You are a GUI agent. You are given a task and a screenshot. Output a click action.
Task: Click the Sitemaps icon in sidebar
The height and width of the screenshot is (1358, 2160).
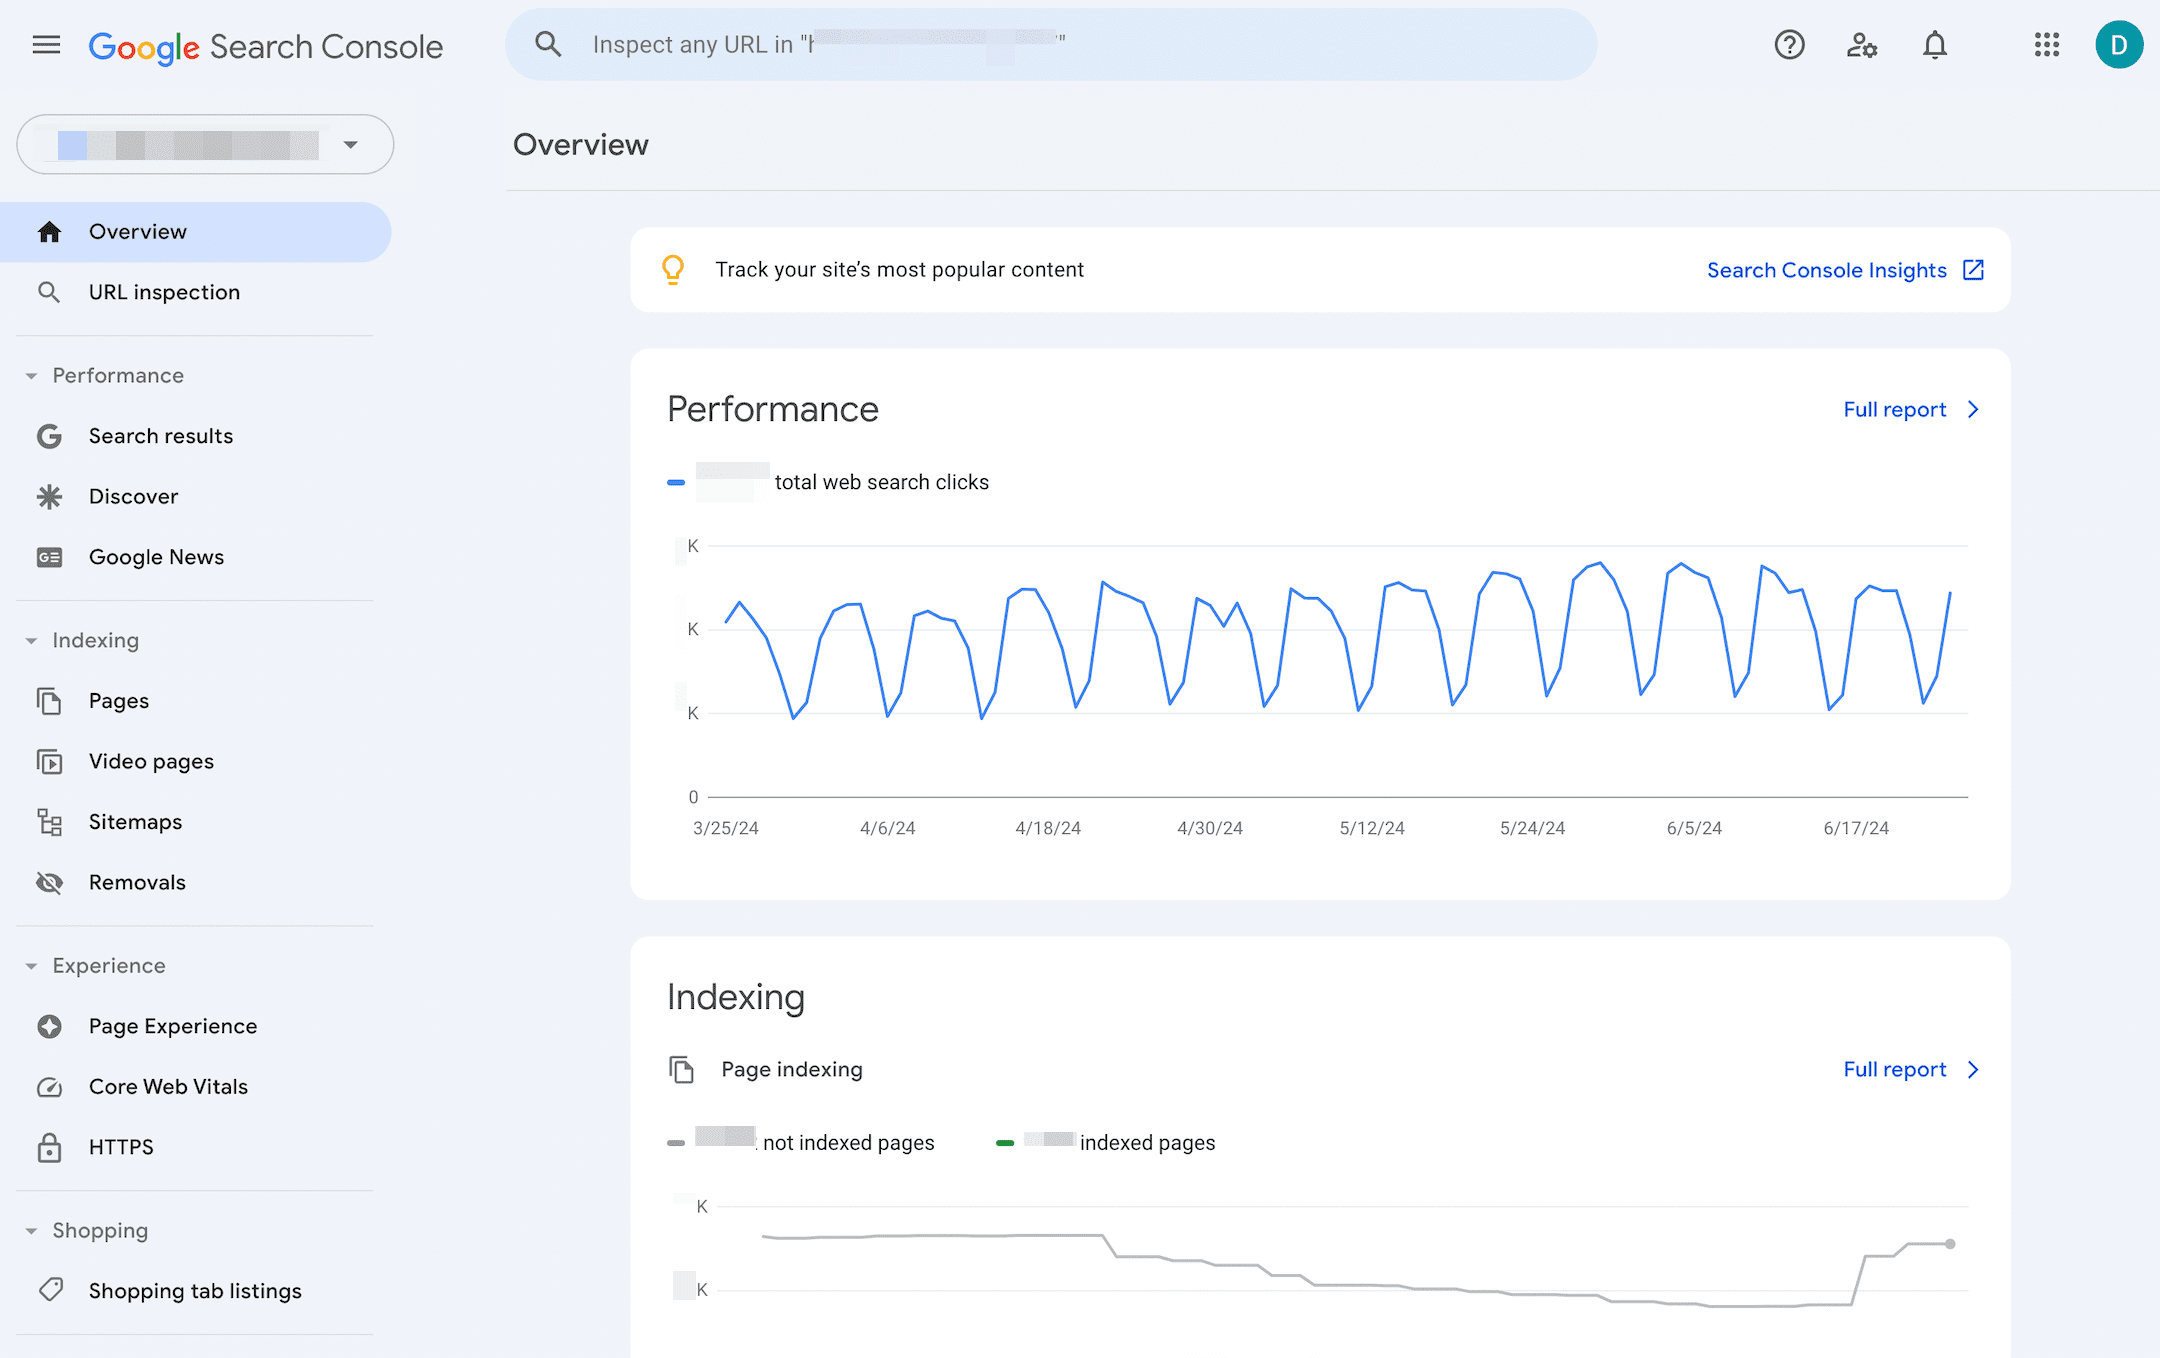click(x=48, y=821)
